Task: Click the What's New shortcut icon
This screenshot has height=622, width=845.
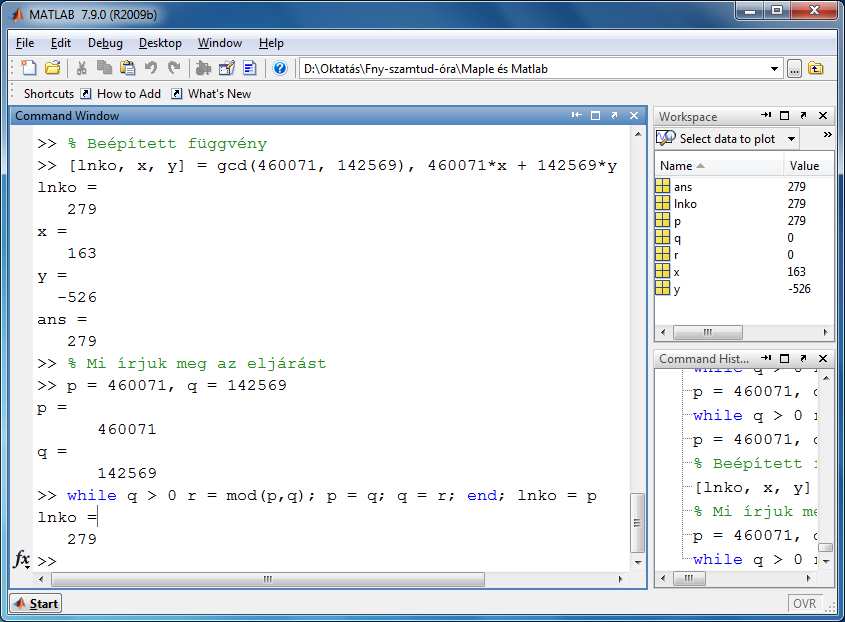Action: (176, 94)
